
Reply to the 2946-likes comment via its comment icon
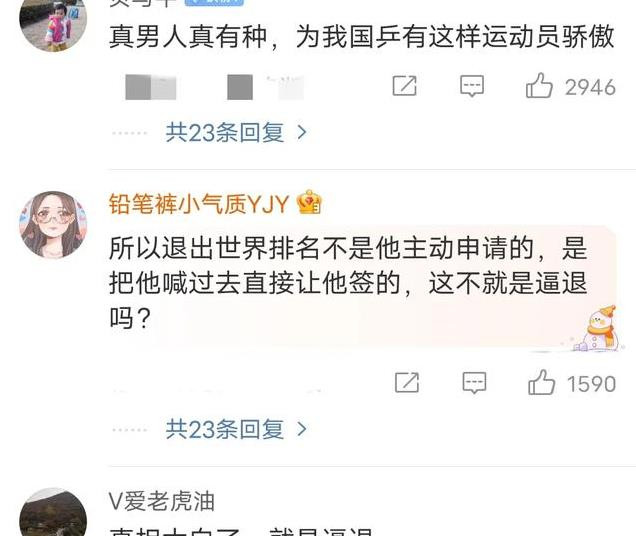[x=472, y=86]
